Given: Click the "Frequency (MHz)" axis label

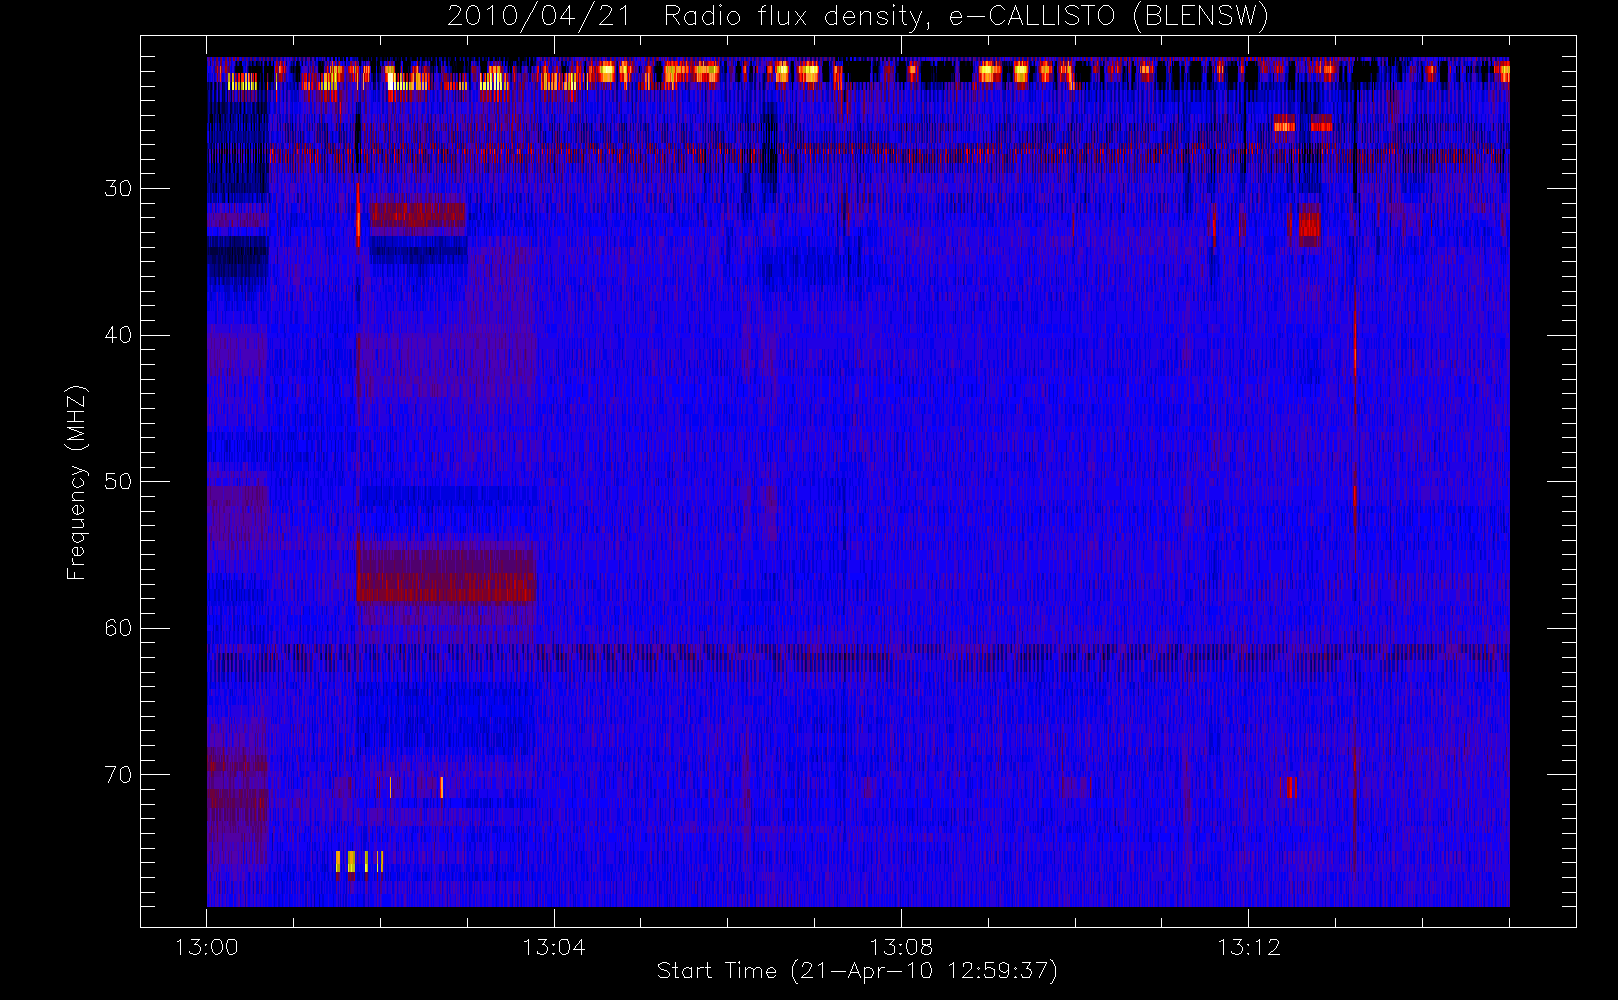Looking at the screenshot, I should click(77, 482).
